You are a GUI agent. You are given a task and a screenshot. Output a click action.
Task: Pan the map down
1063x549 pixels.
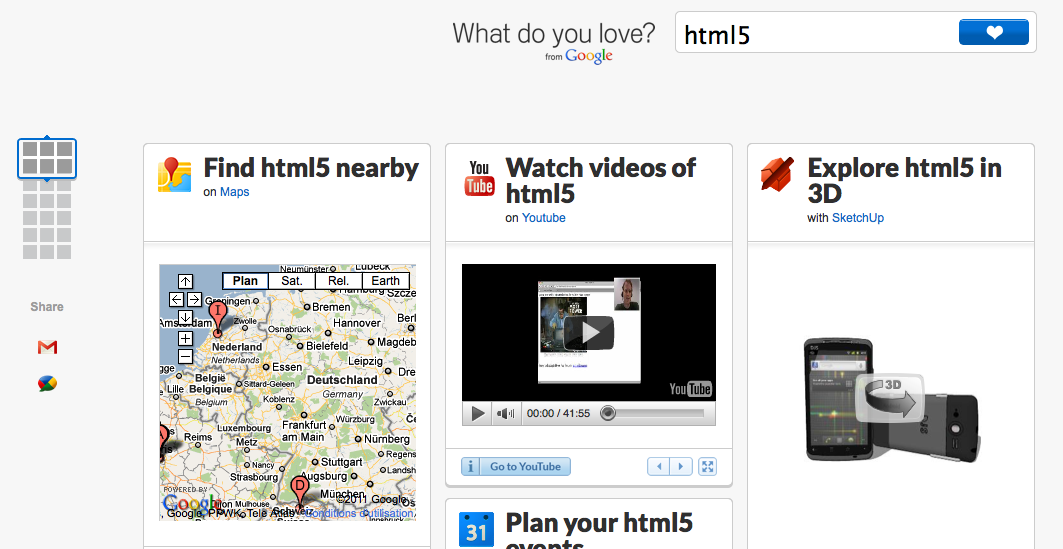pyautogui.click(x=185, y=317)
